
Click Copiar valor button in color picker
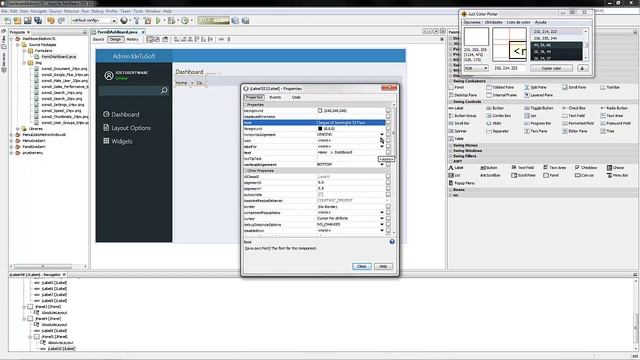(x=551, y=68)
